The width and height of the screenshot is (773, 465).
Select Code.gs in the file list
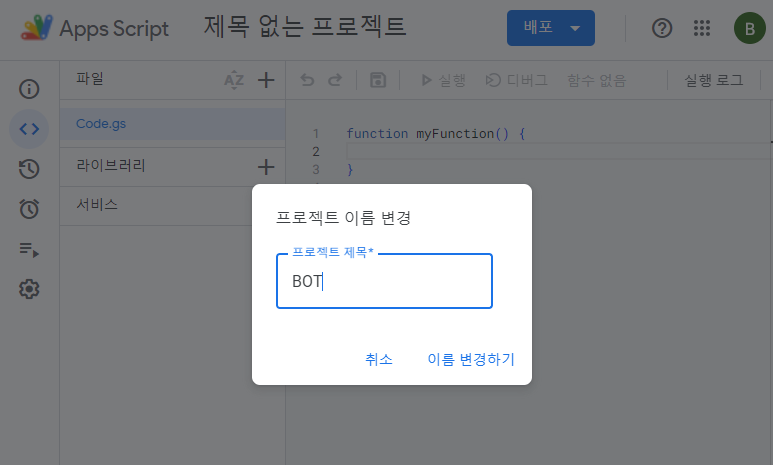click(x=101, y=124)
